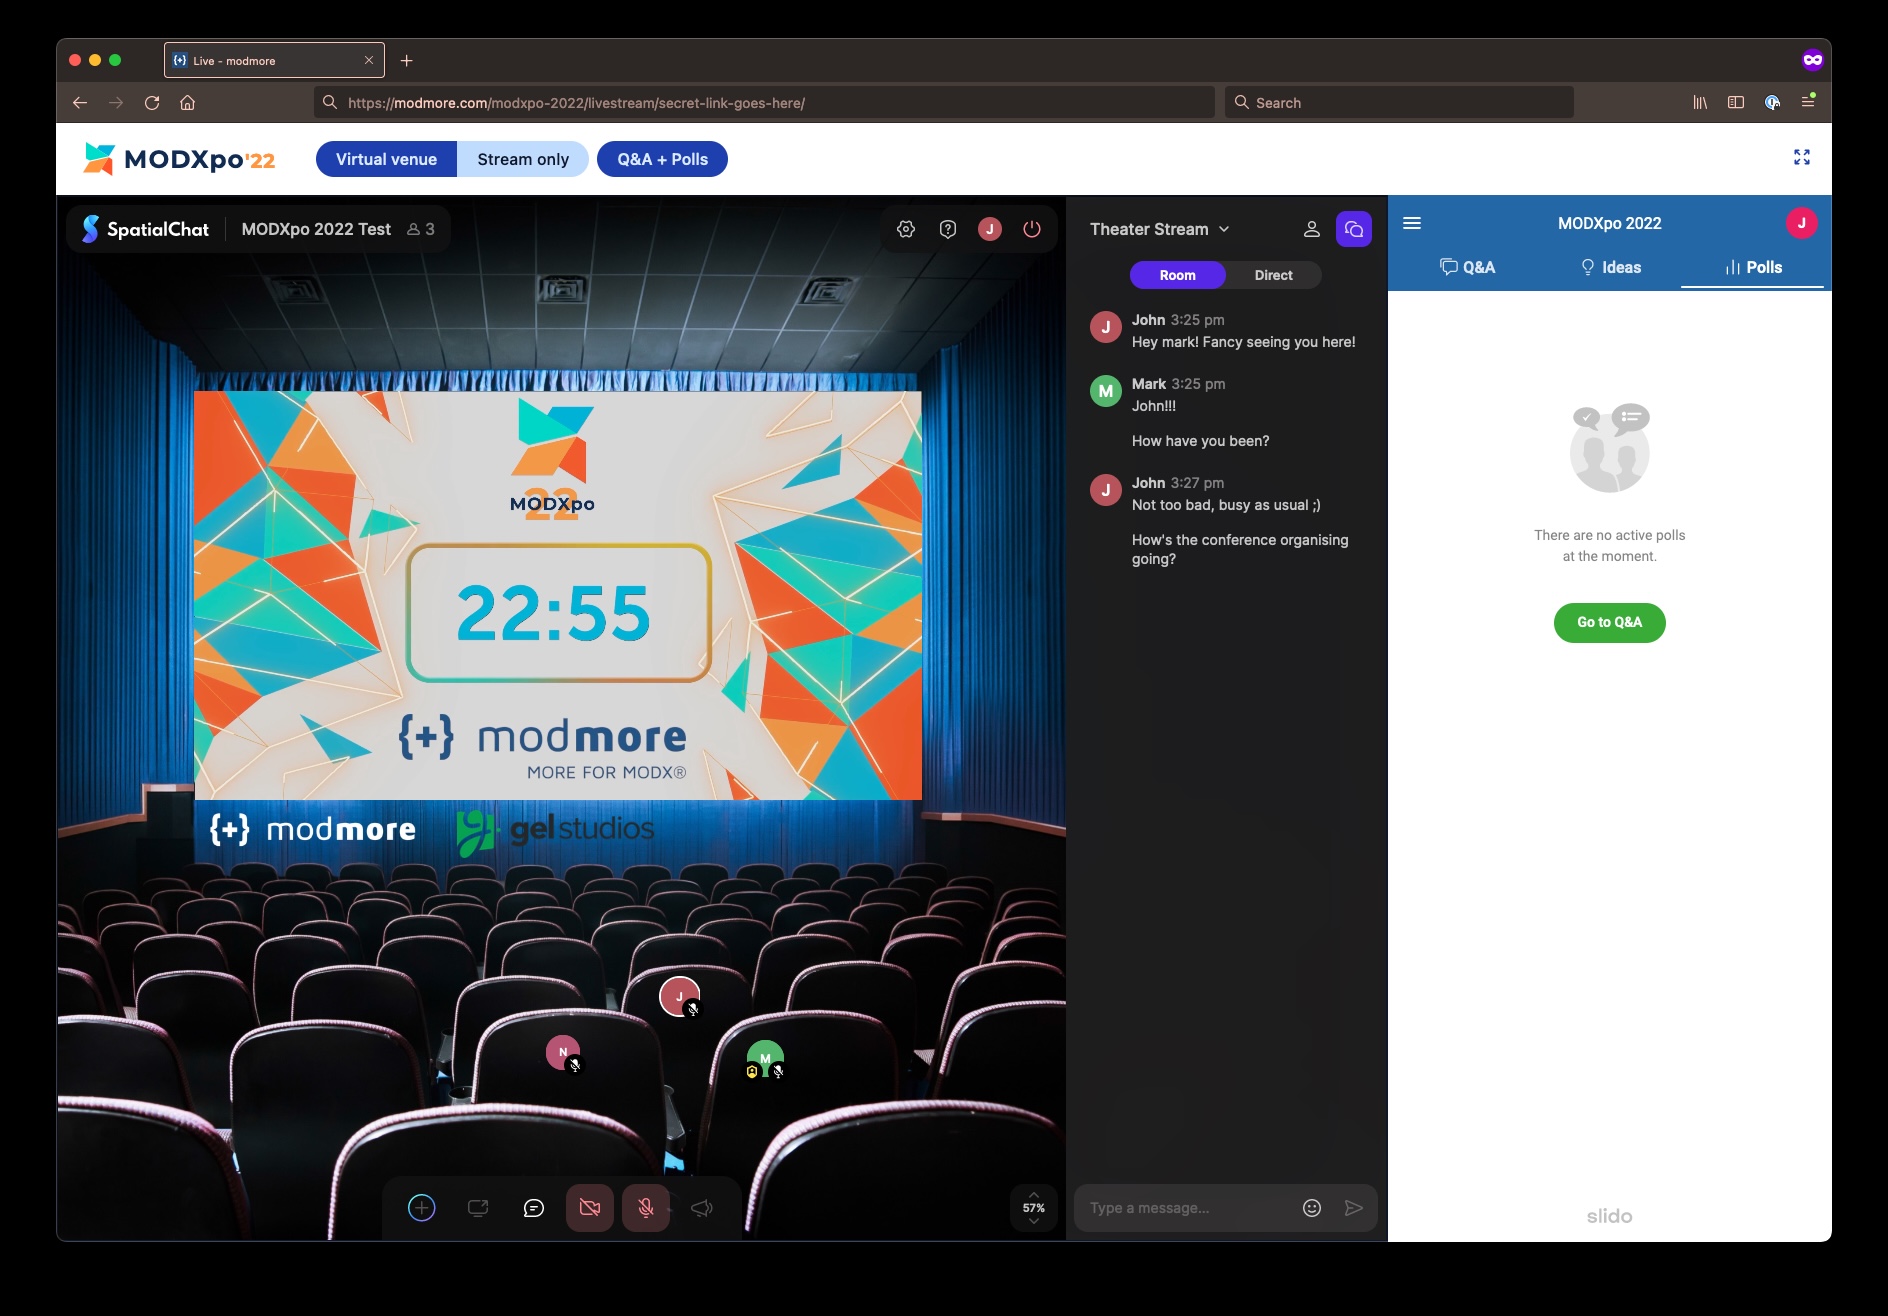The width and height of the screenshot is (1888, 1316).
Task: Click Mark's green M avatar in the seats
Action: pyautogui.click(x=765, y=1058)
